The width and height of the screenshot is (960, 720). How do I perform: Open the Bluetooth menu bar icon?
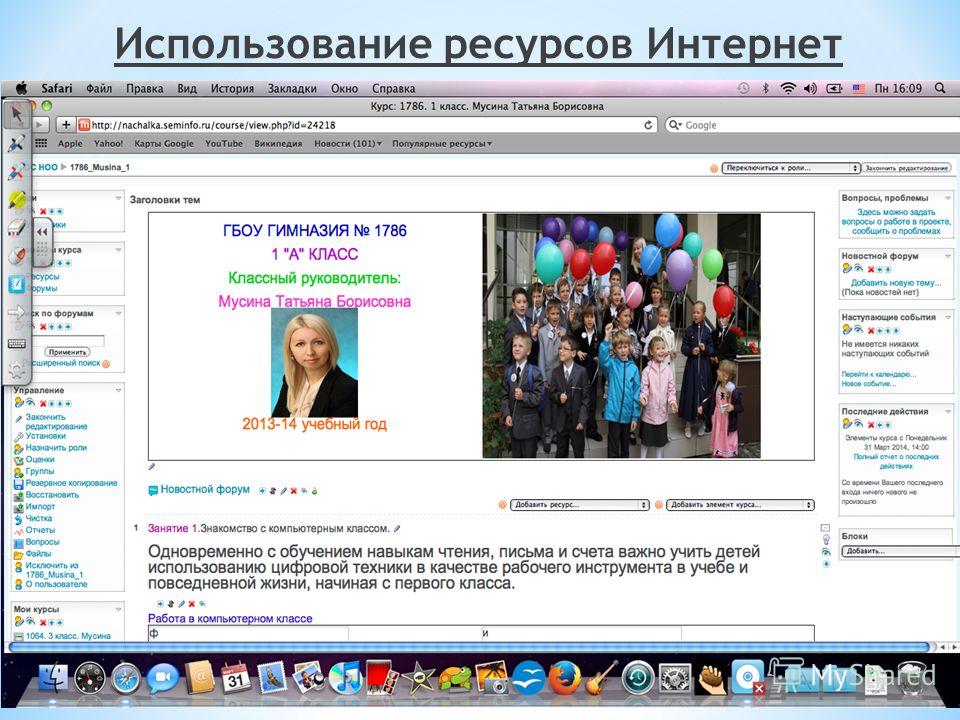tap(765, 88)
